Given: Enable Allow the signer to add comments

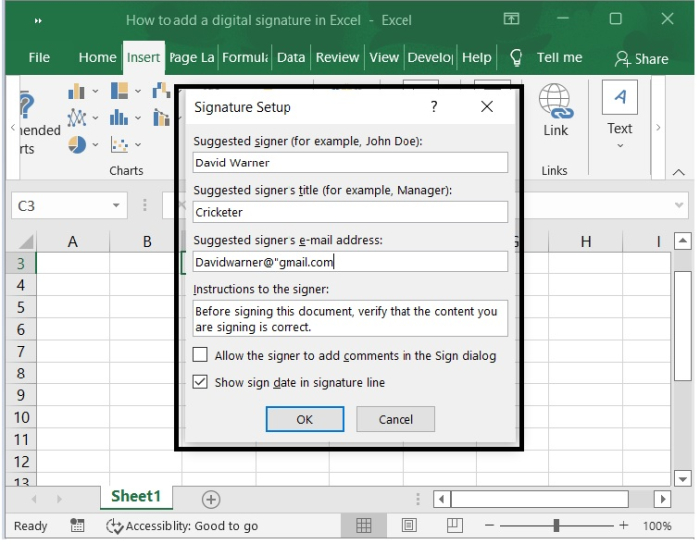Looking at the screenshot, I should click(x=200, y=355).
